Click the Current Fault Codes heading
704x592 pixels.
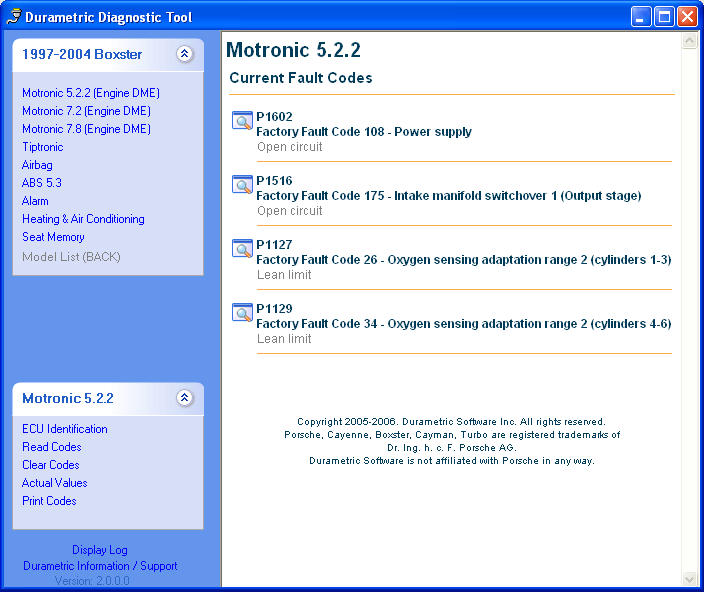coord(301,78)
